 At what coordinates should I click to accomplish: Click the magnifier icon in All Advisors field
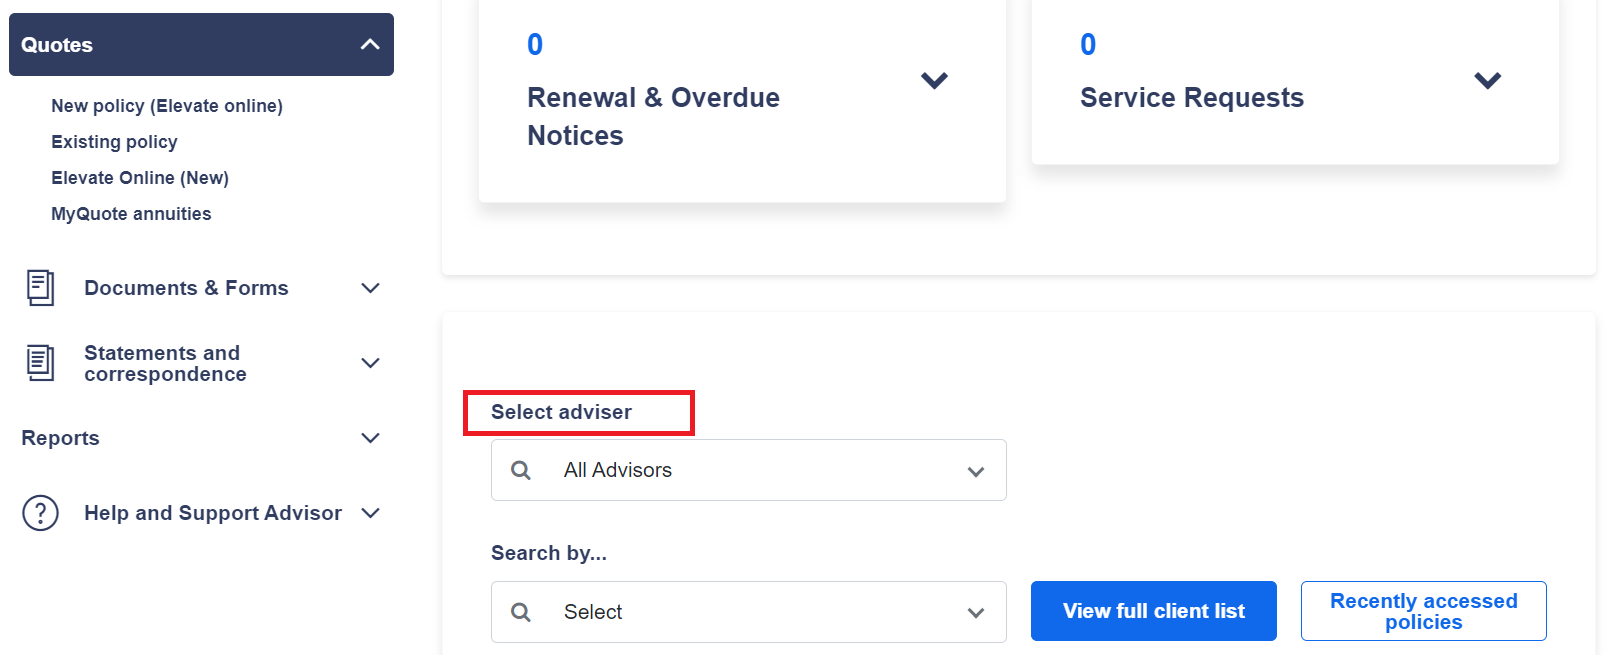click(521, 470)
